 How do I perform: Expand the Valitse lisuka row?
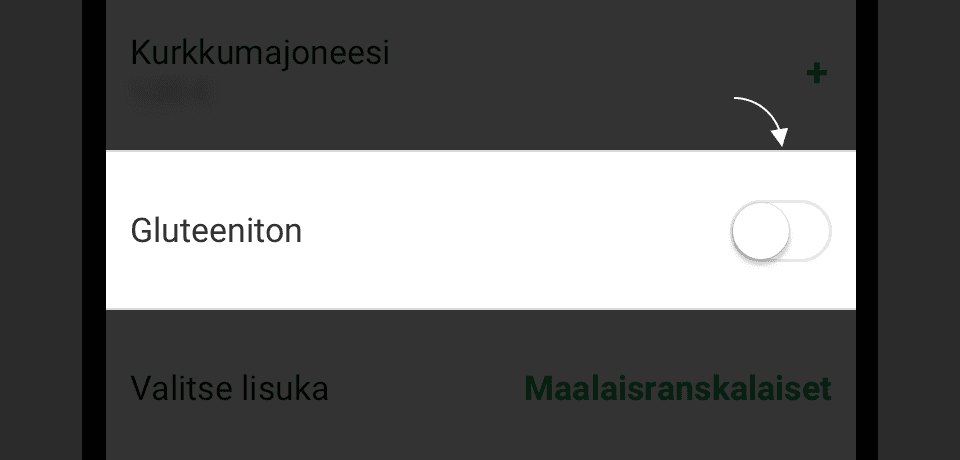pos(480,388)
